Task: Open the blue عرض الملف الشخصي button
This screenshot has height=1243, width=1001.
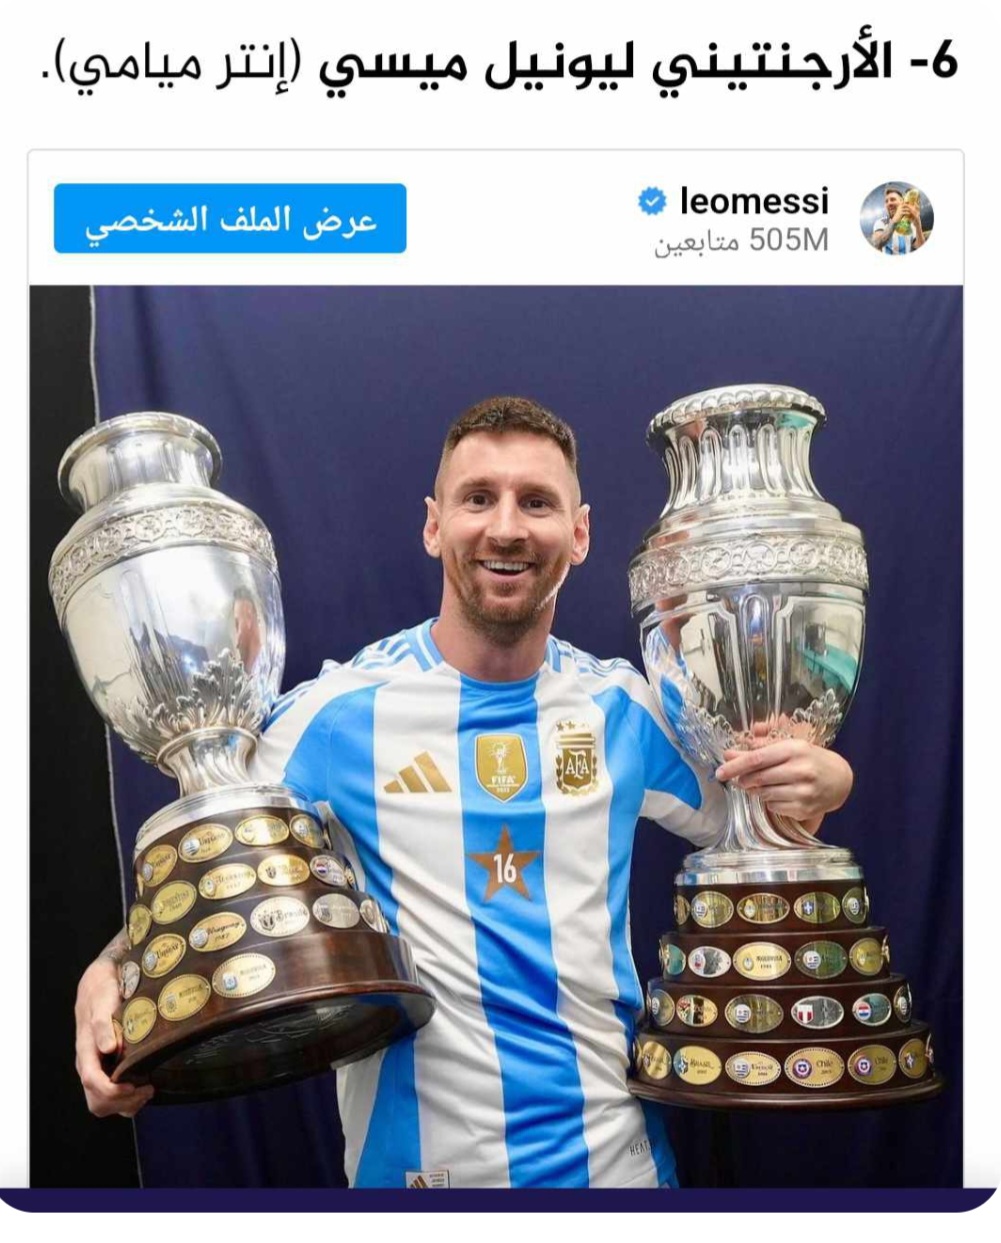Action: click(230, 218)
